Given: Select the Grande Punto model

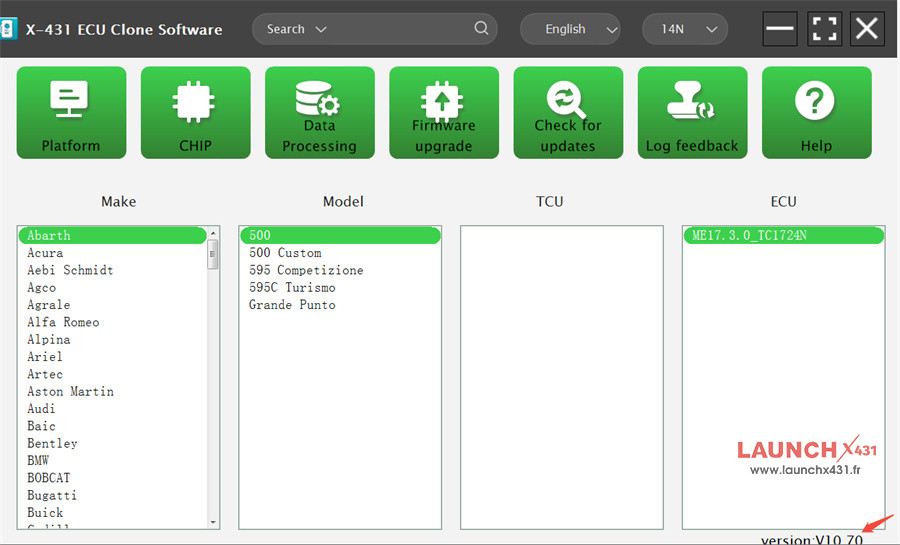Looking at the screenshot, I should [x=340, y=305].
